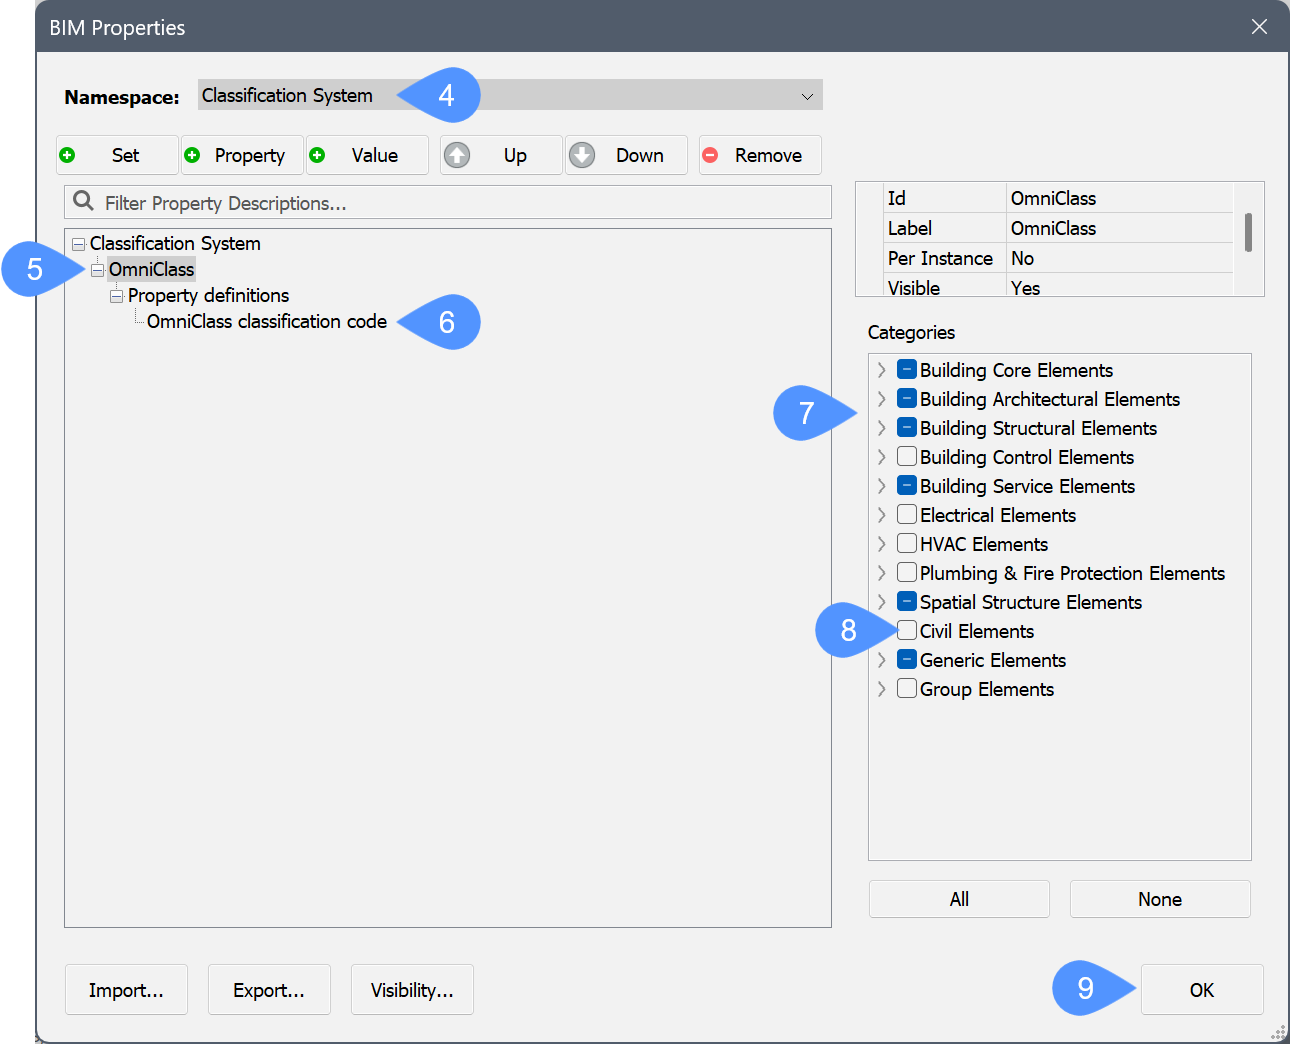1290x1044 pixels.
Task: Select the Classification System root node
Action: click(x=175, y=244)
